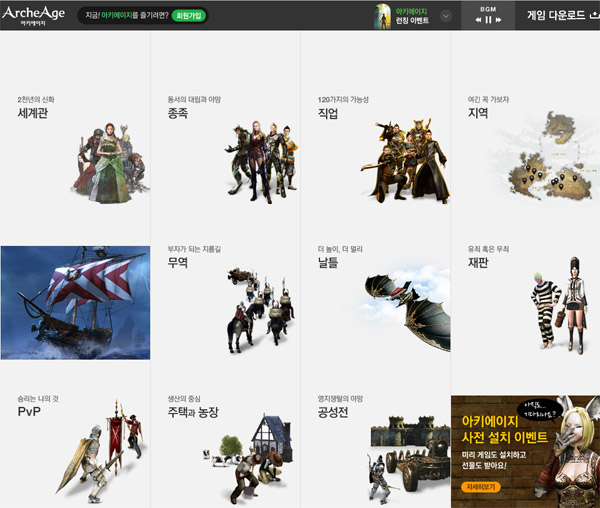The image size is (600, 508).
Task: Click the four races character image
Action: coord(261,162)
